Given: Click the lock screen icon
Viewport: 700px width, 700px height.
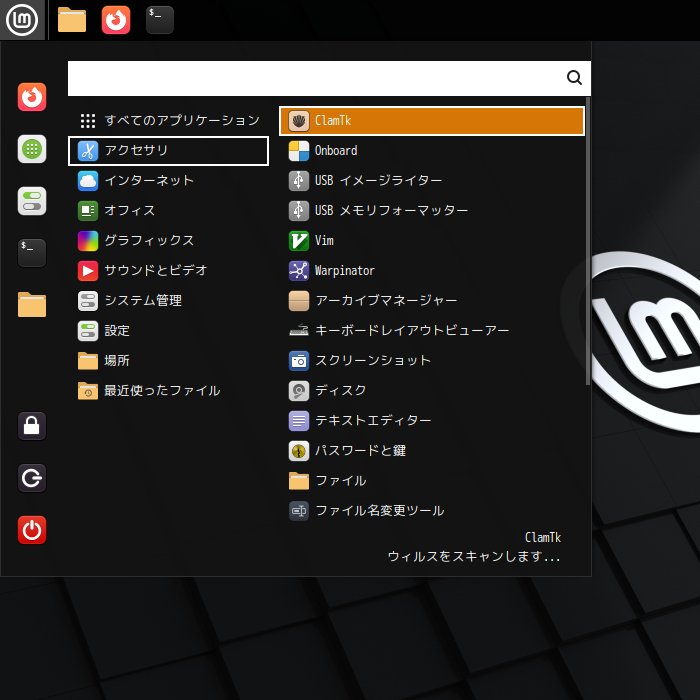Looking at the screenshot, I should pyautogui.click(x=32, y=426).
